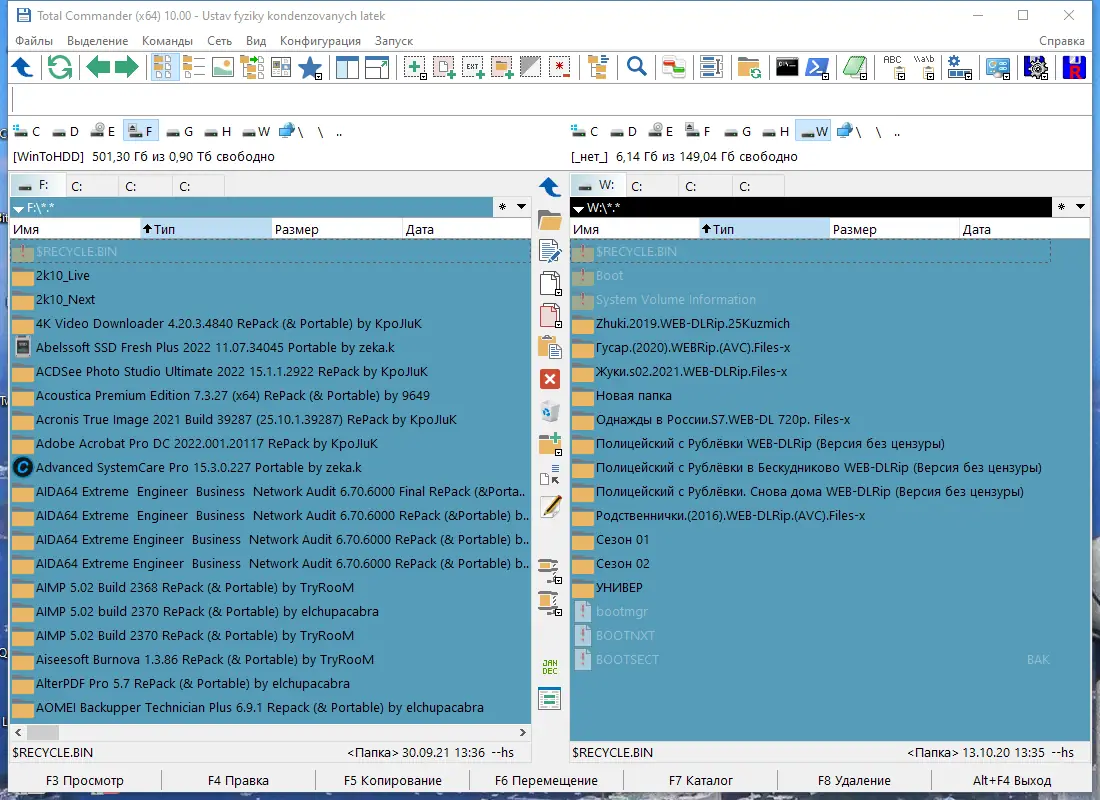Click the edit document pencil icon in middle bar
The image size is (1100, 800).
(550, 251)
